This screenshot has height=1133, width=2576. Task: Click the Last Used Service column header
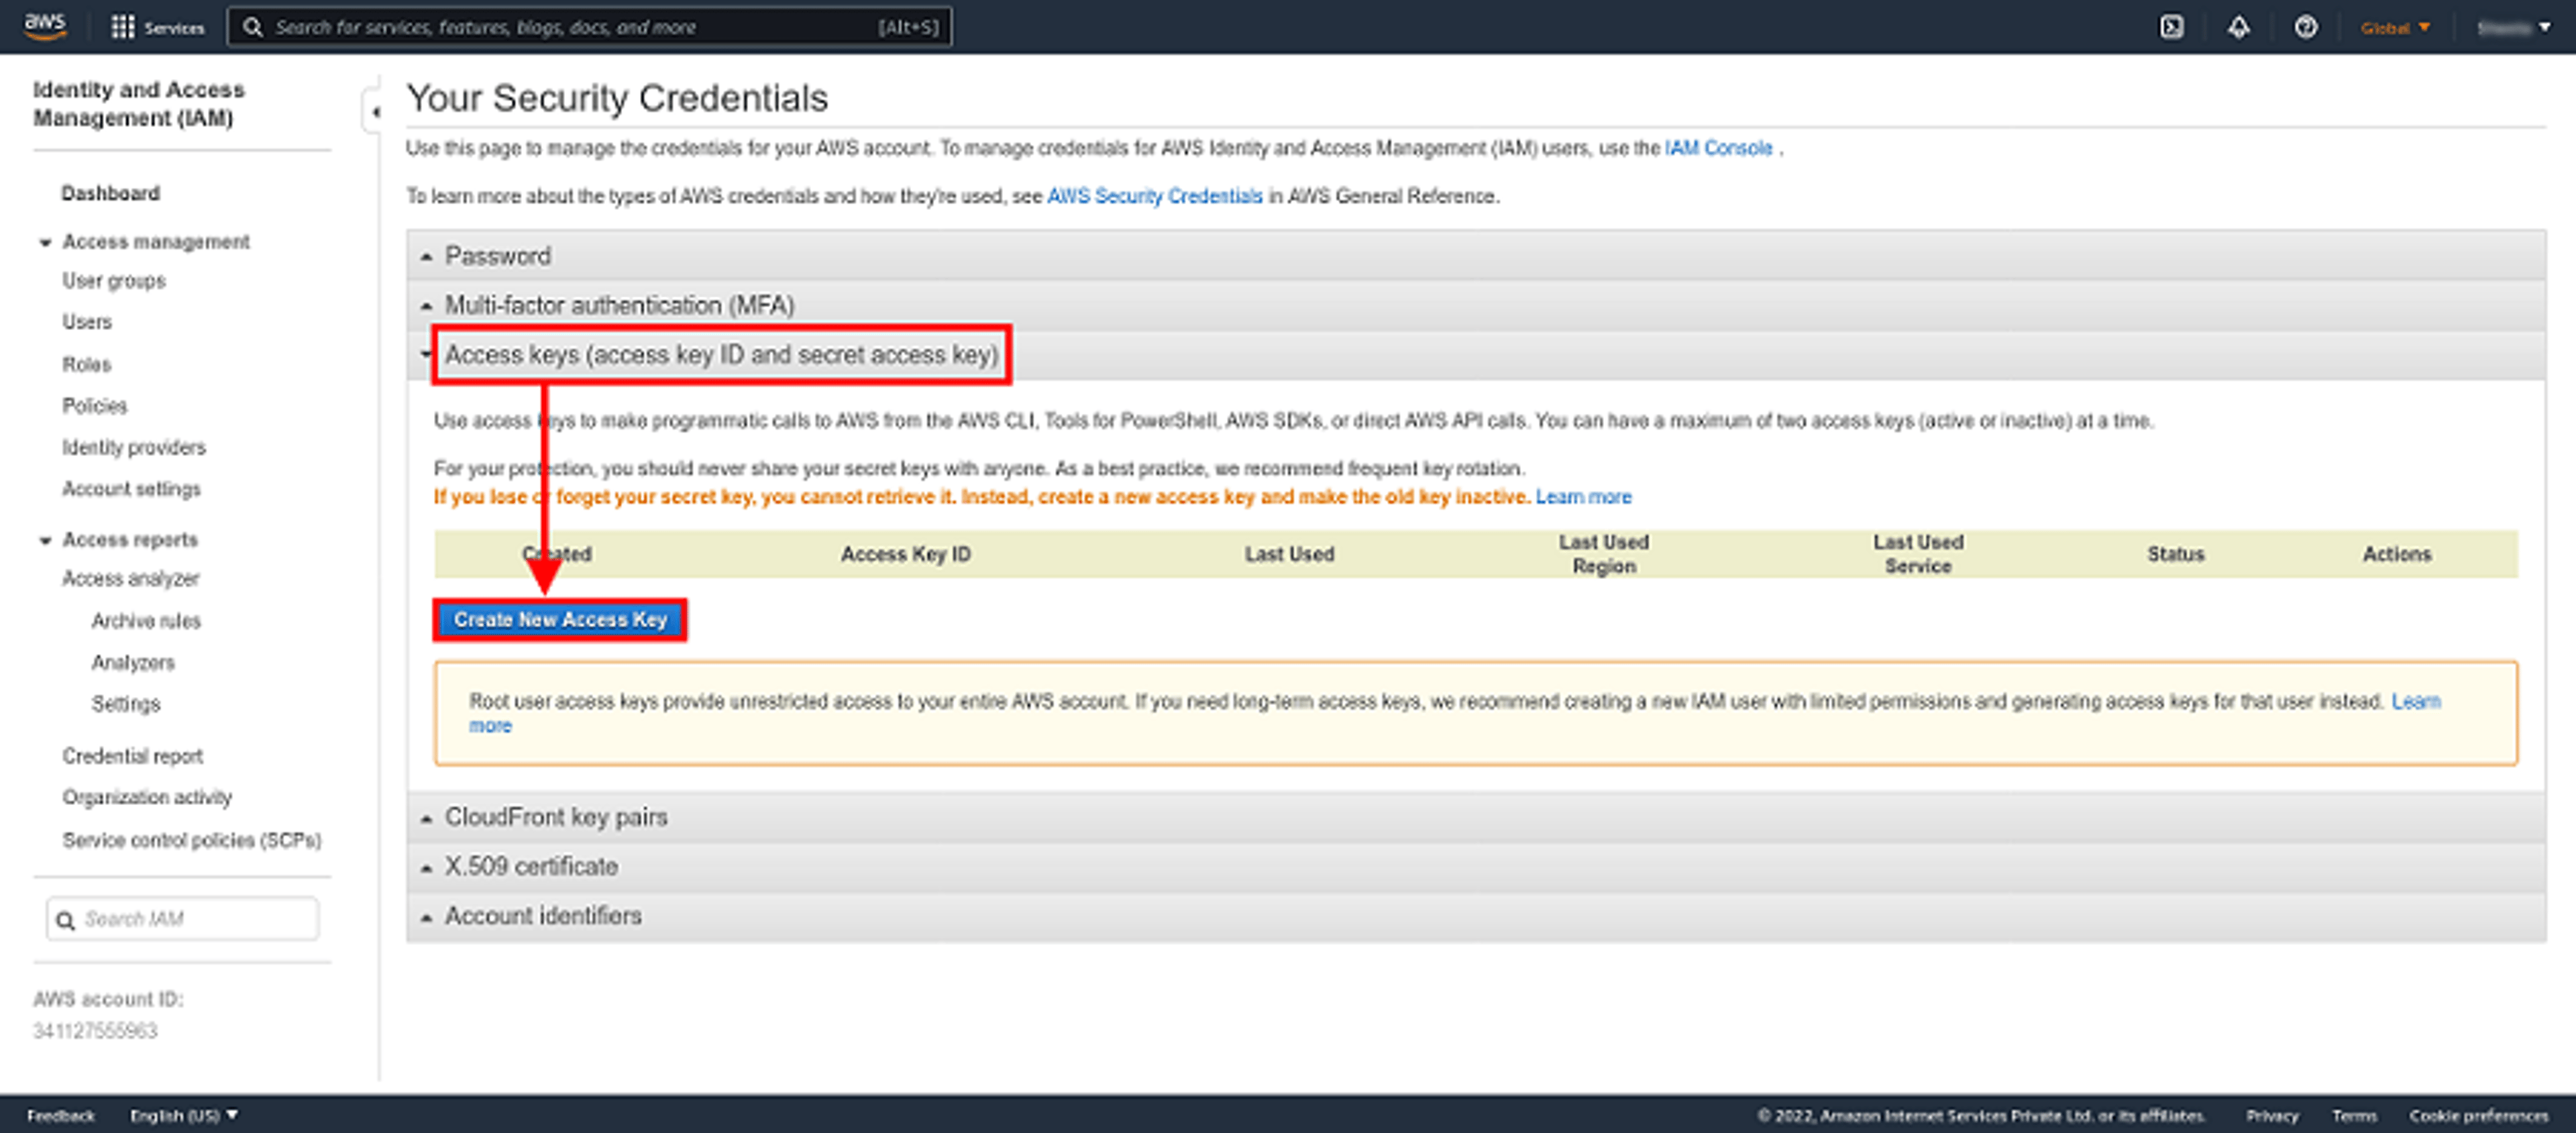(x=1918, y=554)
